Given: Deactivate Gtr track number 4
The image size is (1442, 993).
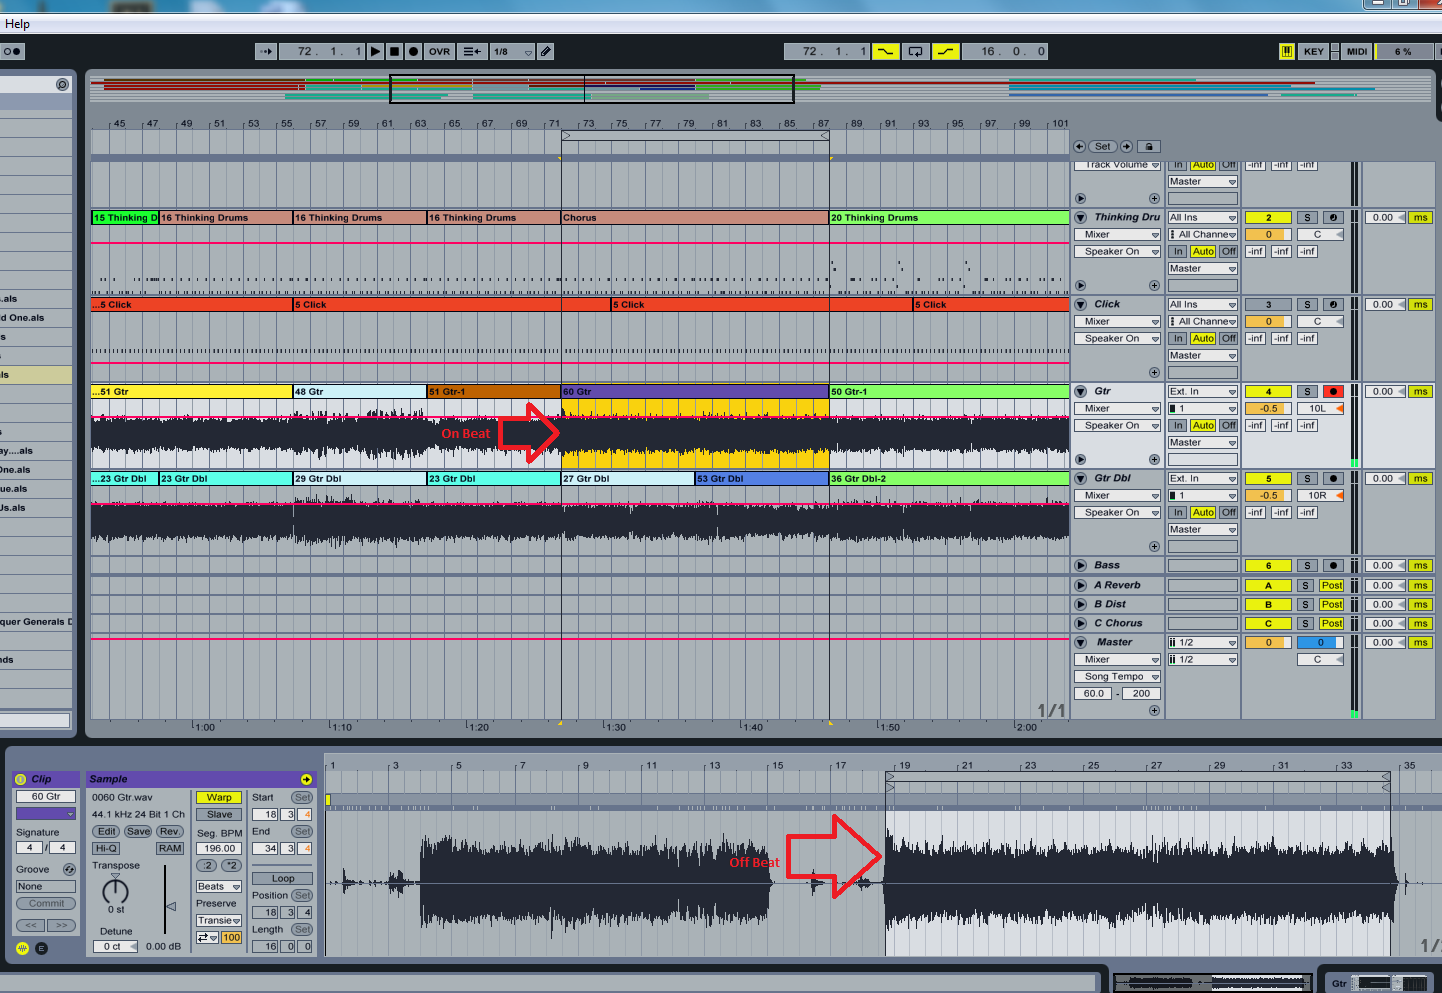Looking at the screenshot, I should coord(1268,391).
